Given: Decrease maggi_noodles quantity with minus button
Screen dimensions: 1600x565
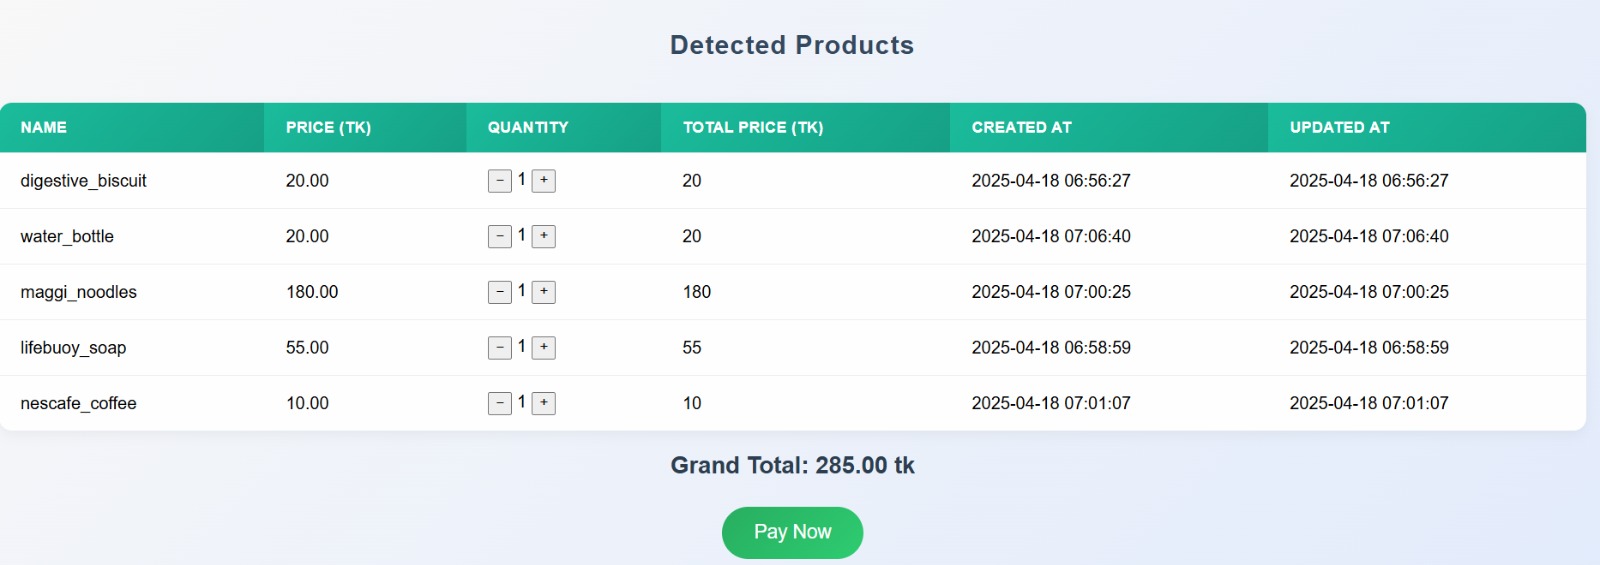Looking at the screenshot, I should [x=499, y=292].
